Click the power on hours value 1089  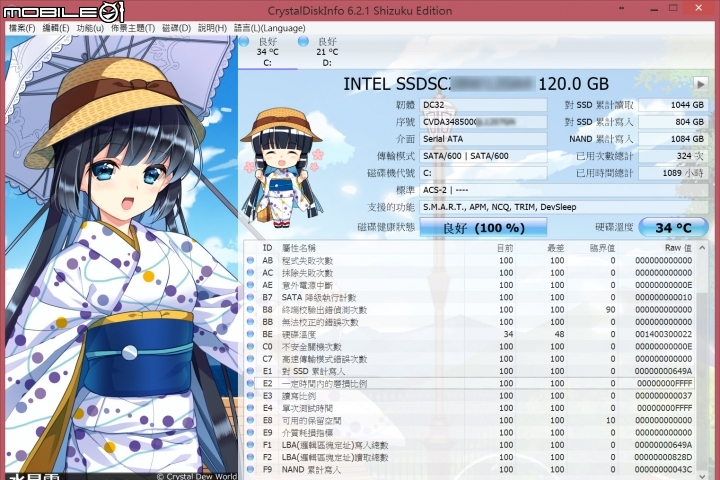click(673, 173)
